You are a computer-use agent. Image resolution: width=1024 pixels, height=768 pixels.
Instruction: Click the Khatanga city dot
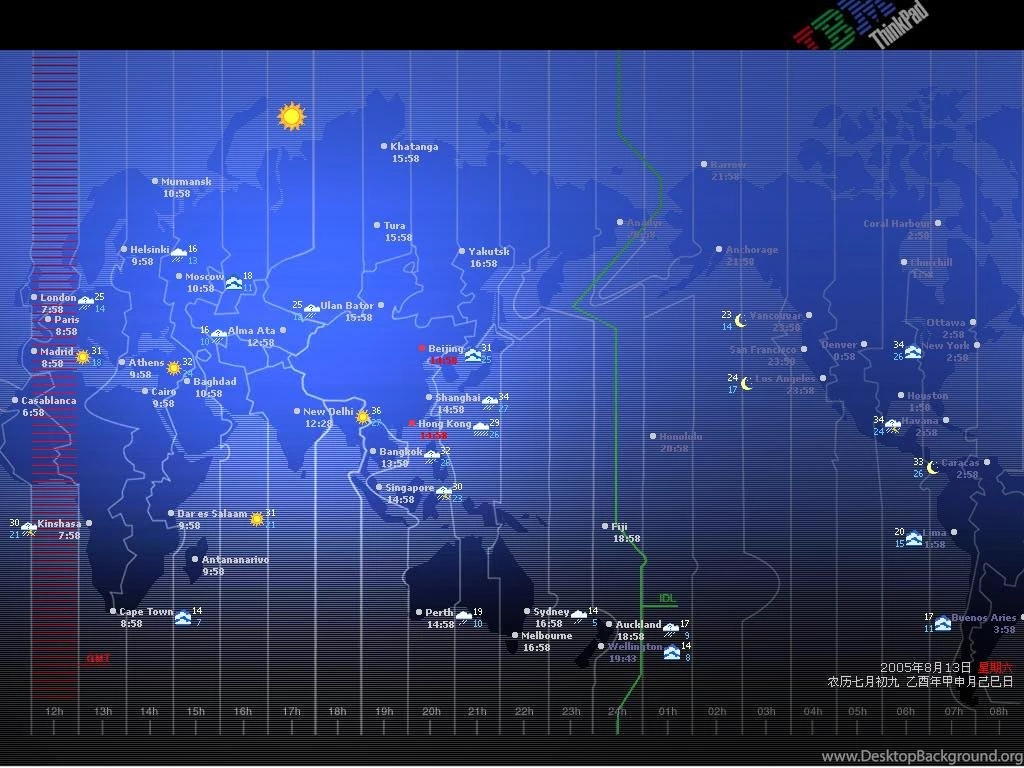(384, 146)
